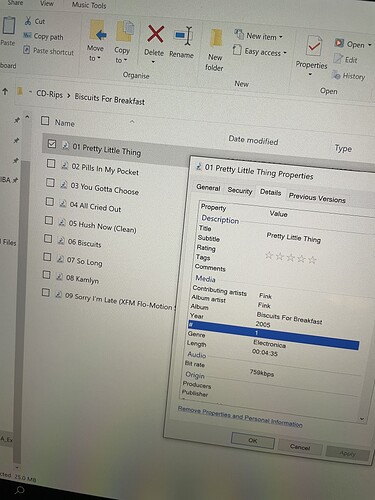Switch to the General tab in Properties
375x500 pixels.
click(x=208, y=188)
